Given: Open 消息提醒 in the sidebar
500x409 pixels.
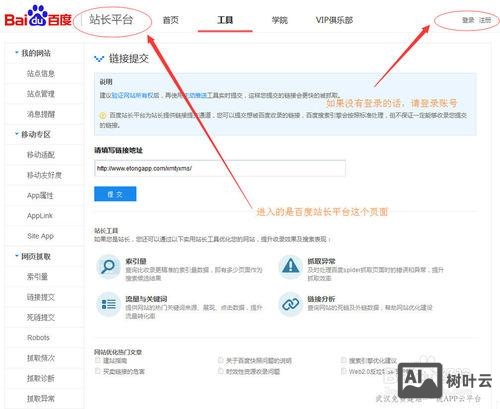Looking at the screenshot, I should click(x=41, y=114).
